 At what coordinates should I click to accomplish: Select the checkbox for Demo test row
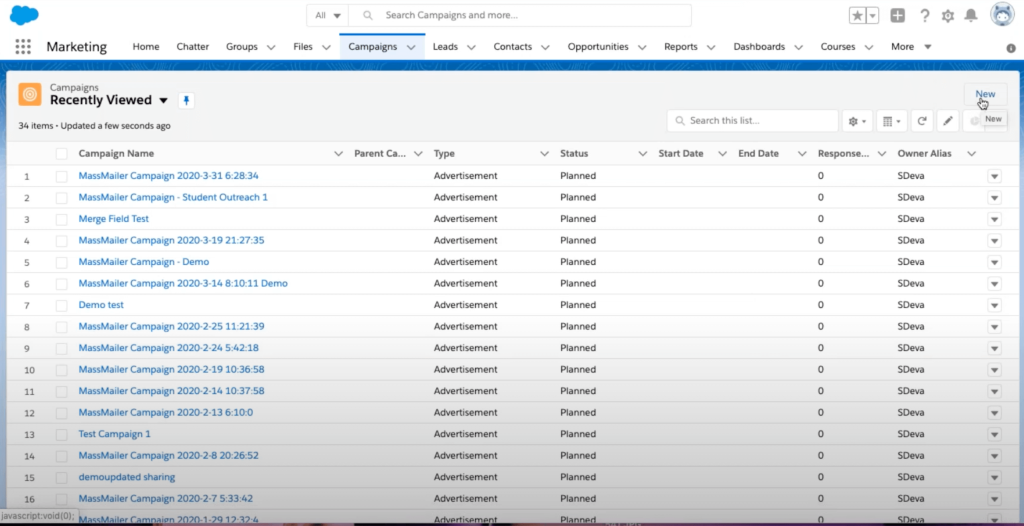click(62, 305)
